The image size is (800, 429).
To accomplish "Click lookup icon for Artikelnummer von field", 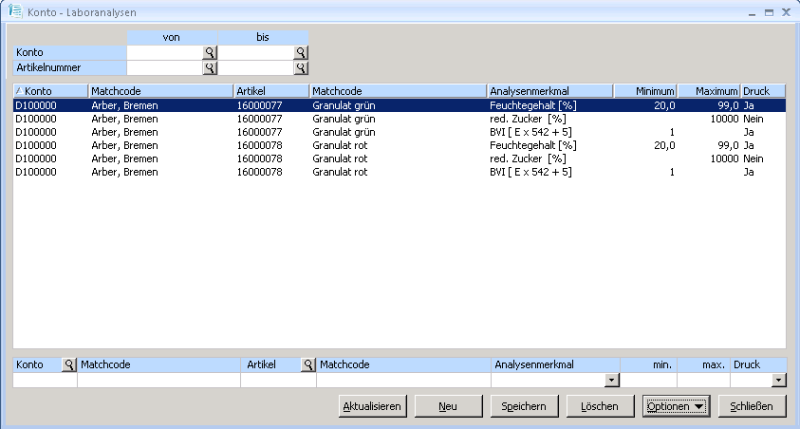I will pos(210,68).
